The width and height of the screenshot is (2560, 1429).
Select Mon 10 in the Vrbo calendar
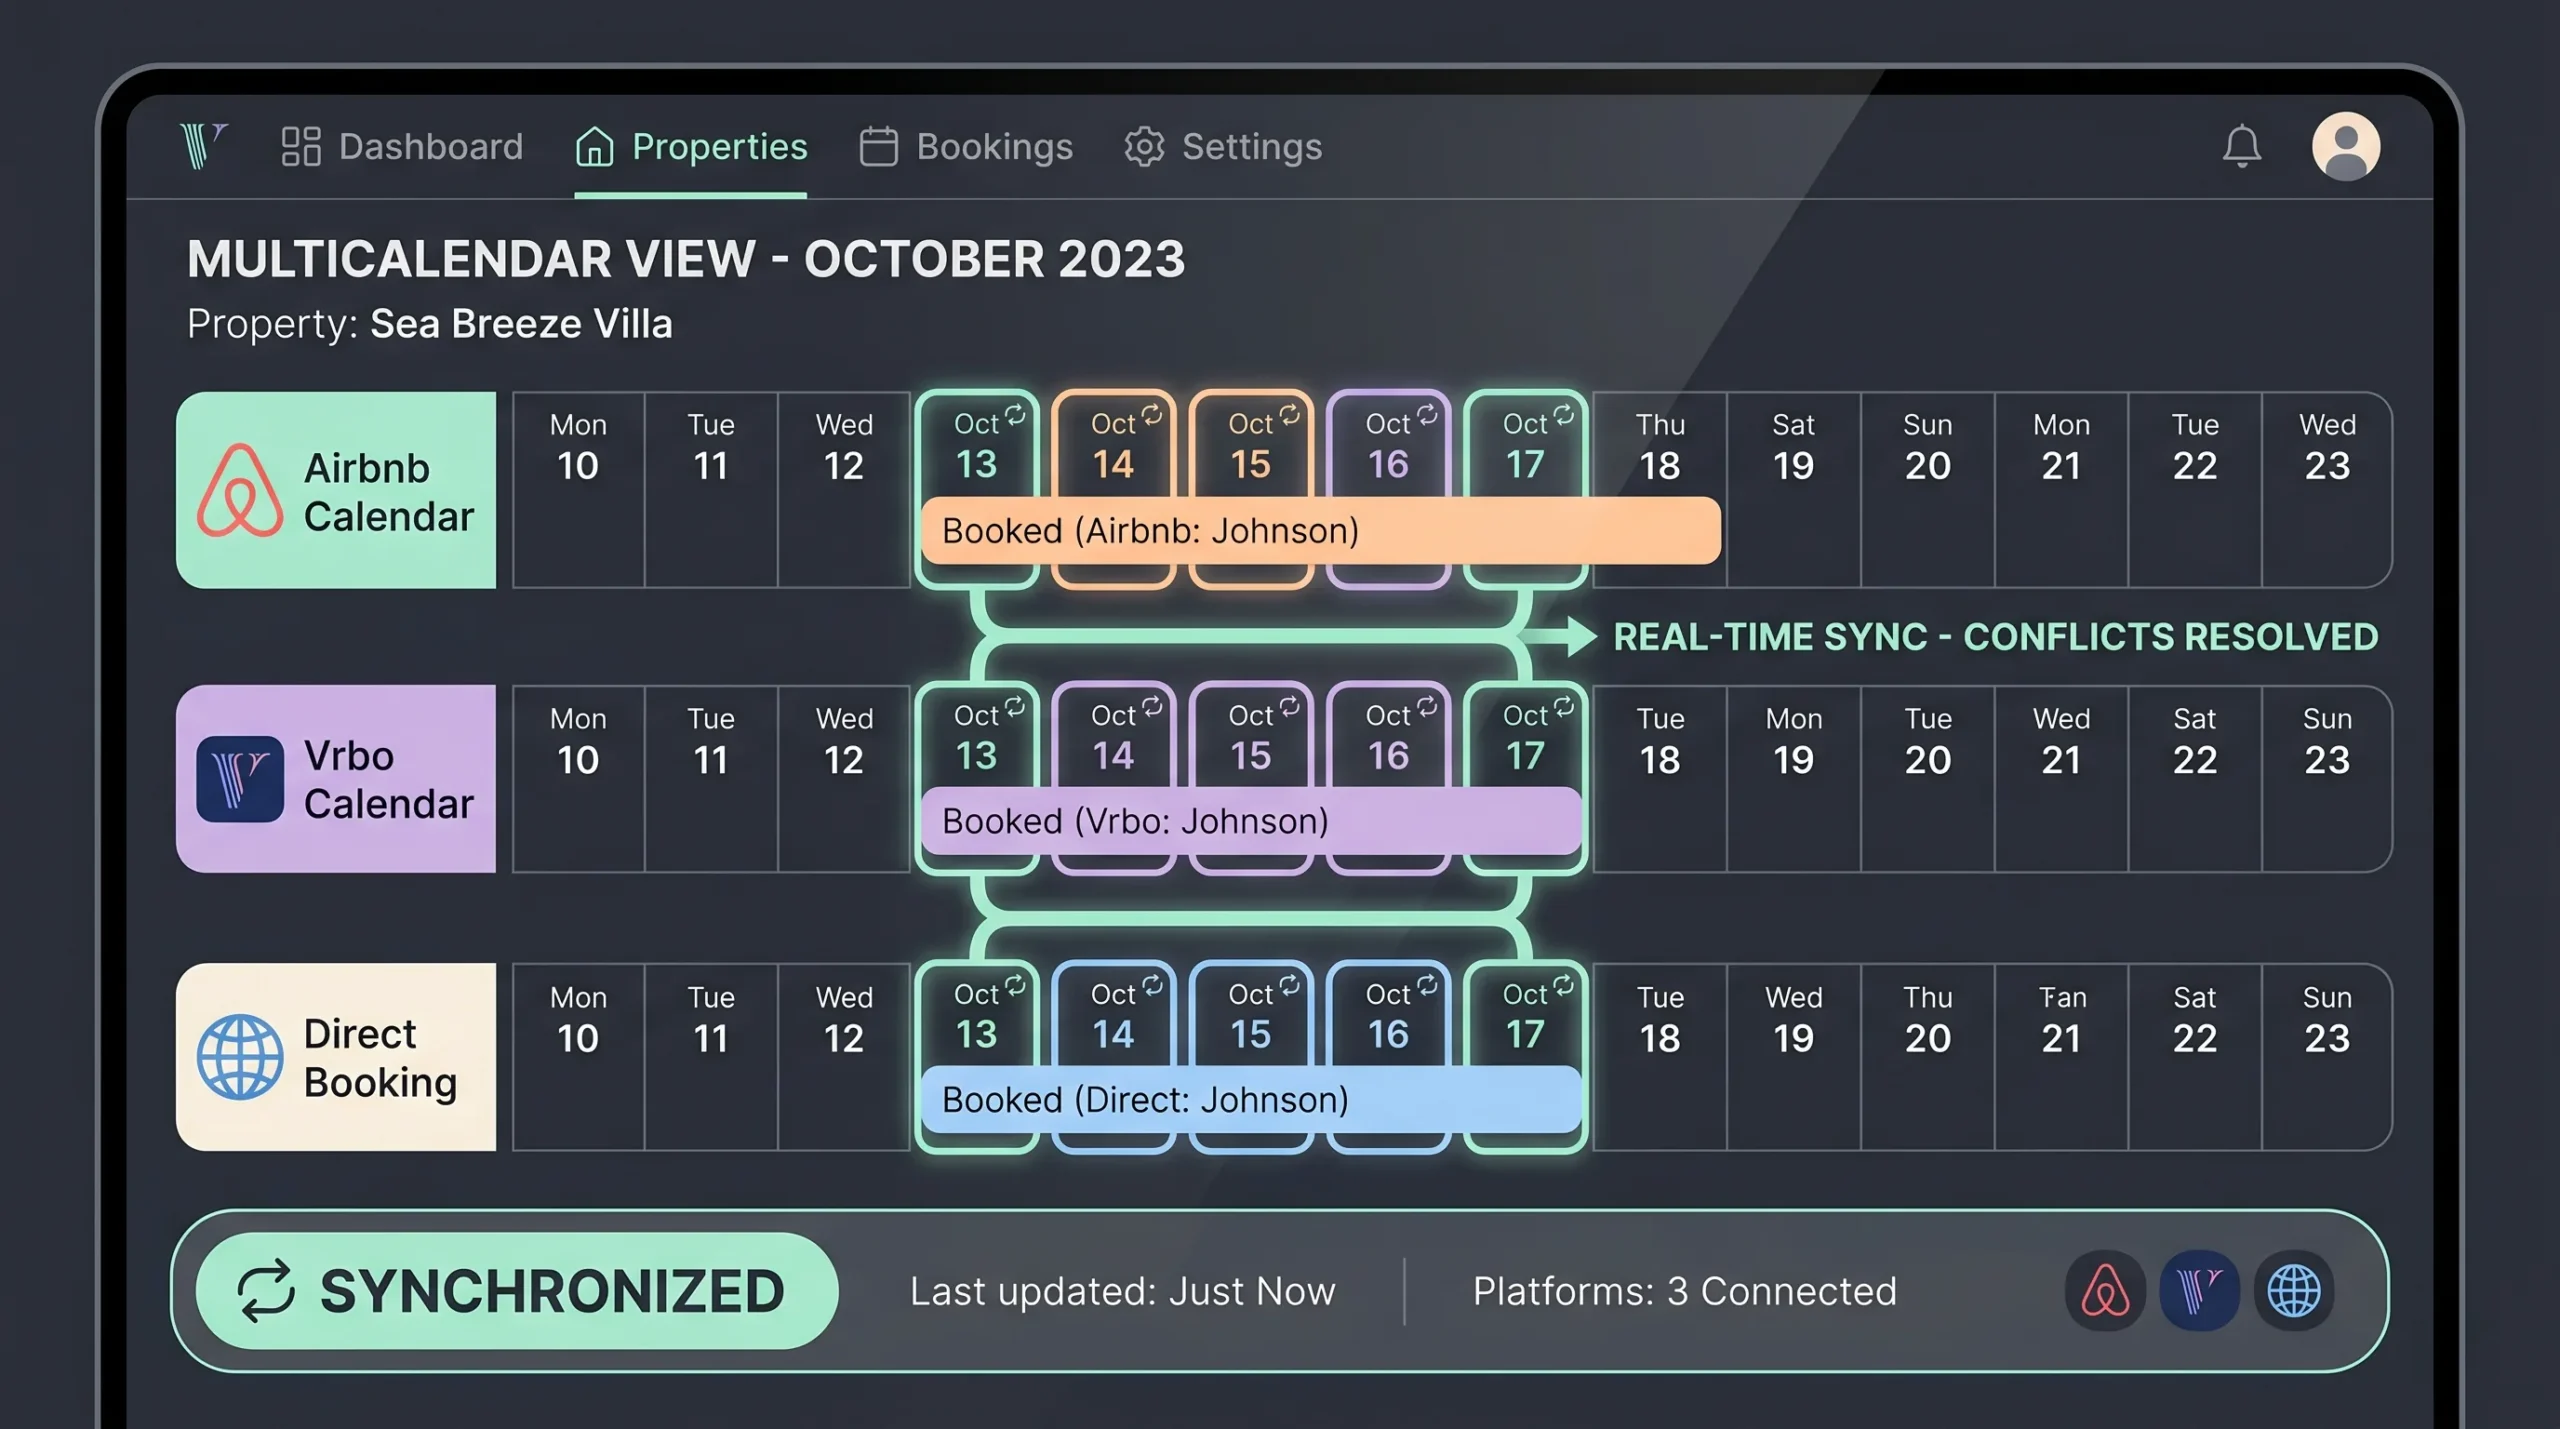[x=578, y=779]
